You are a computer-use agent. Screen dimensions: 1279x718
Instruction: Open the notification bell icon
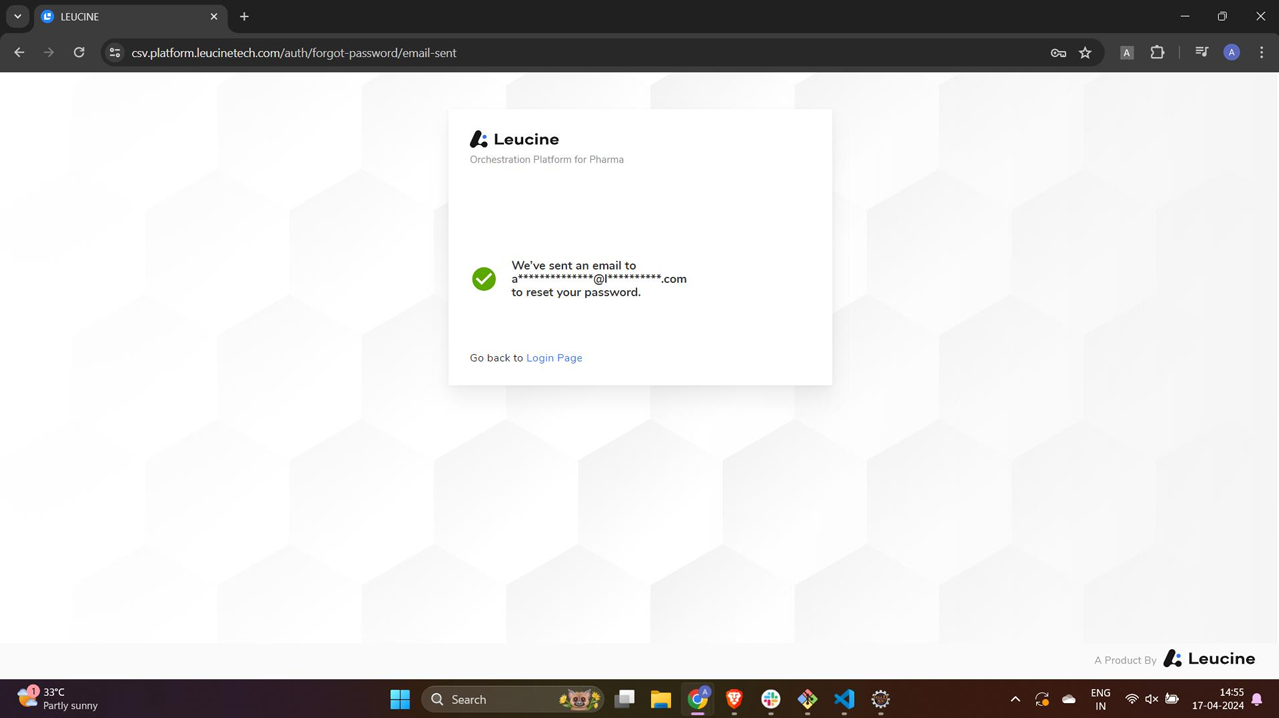tap(1257, 700)
